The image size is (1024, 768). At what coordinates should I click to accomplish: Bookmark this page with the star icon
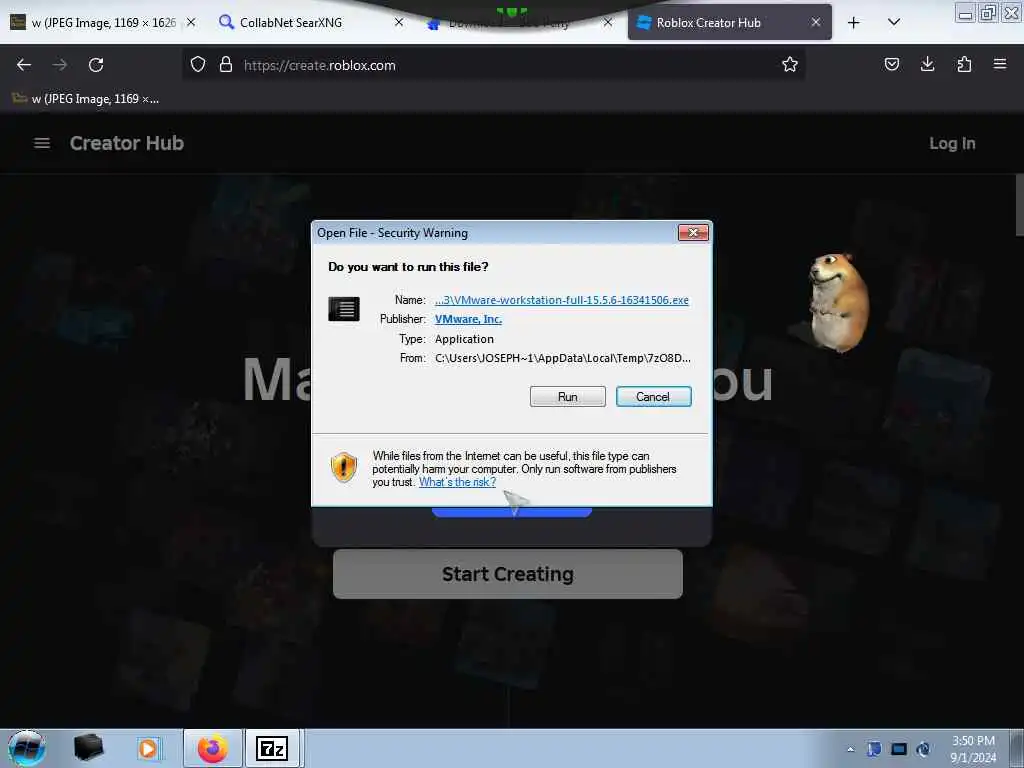(x=790, y=65)
